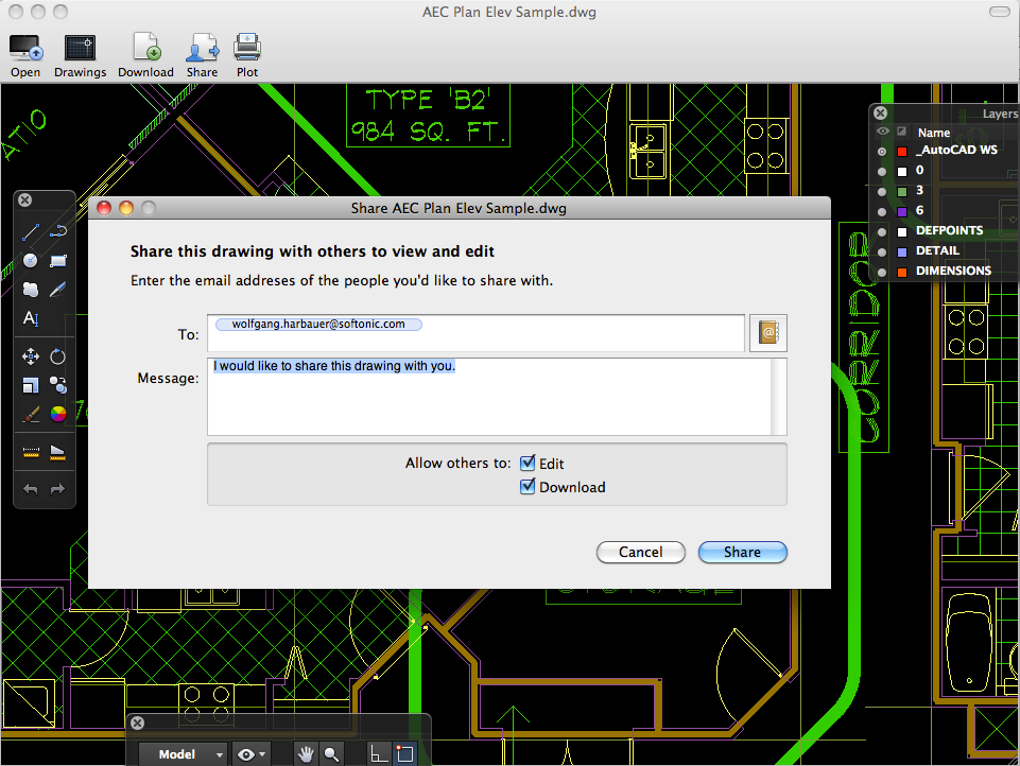This screenshot has height=766, width=1020.
Task: Select the Rotate tool
Action: coord(58,356)
